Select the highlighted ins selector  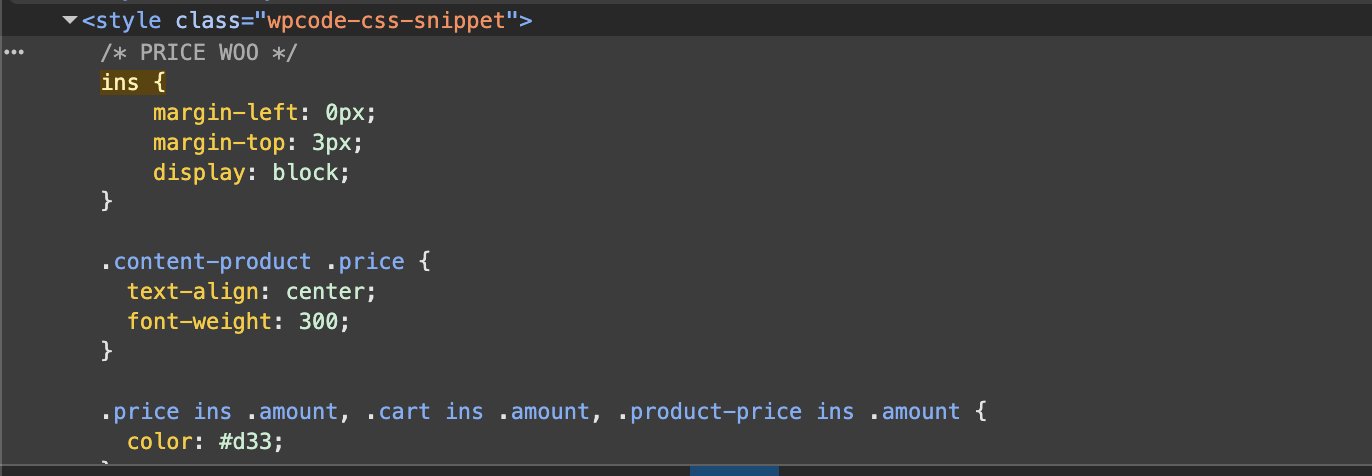coord(120,82)
